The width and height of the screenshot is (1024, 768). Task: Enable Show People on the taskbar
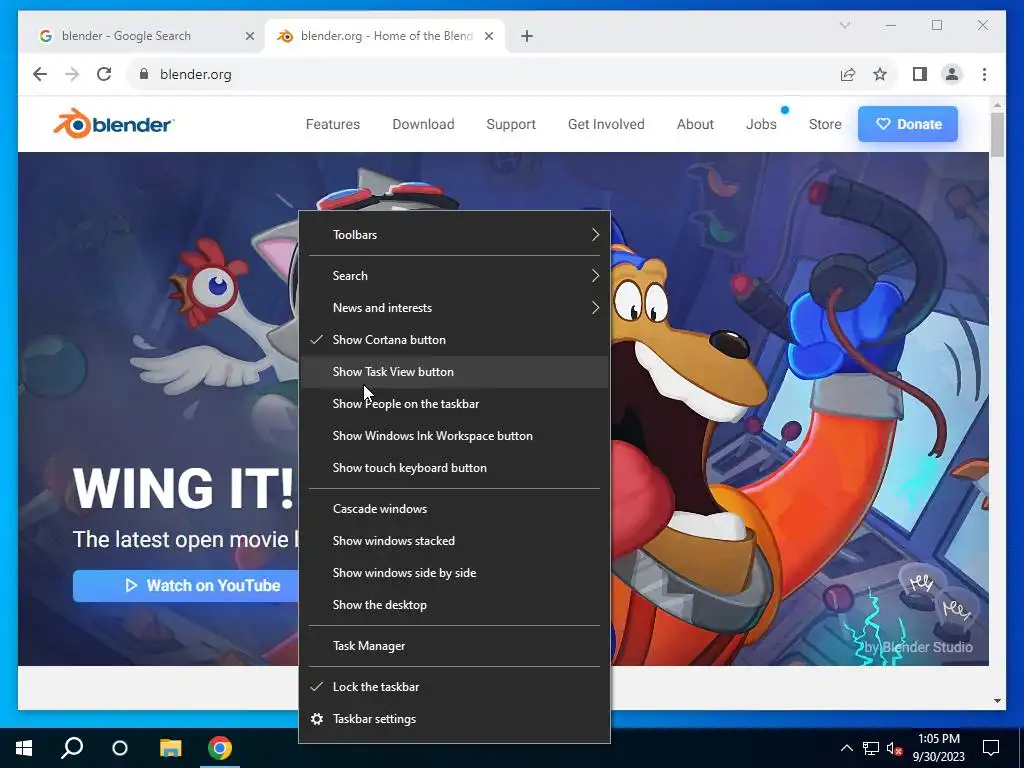[x=454, y=404]
